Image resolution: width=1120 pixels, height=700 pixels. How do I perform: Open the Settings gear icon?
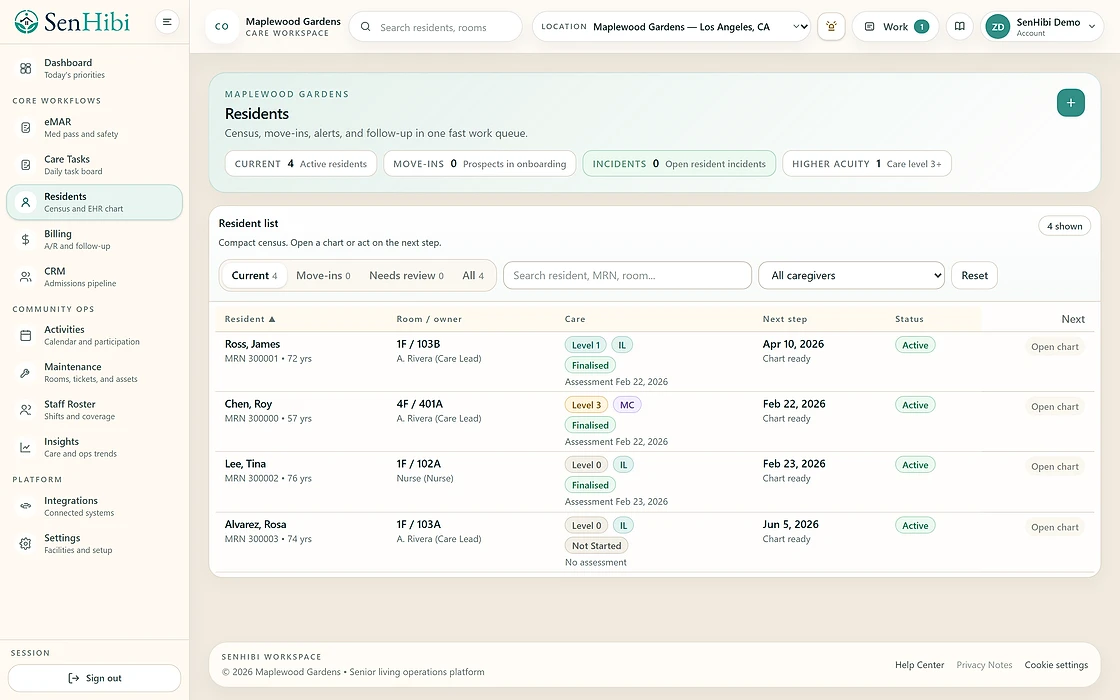pos(26,544)
